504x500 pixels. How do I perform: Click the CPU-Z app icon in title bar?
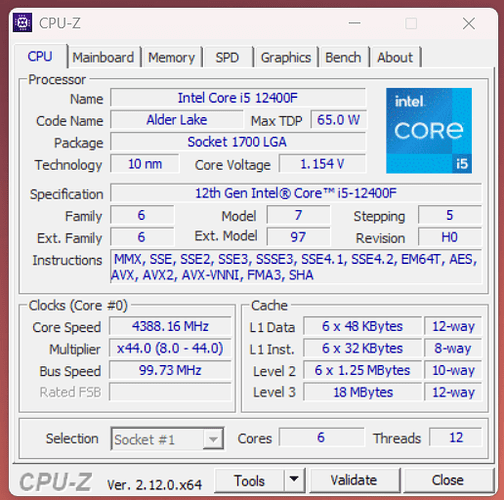pos(22,23)
